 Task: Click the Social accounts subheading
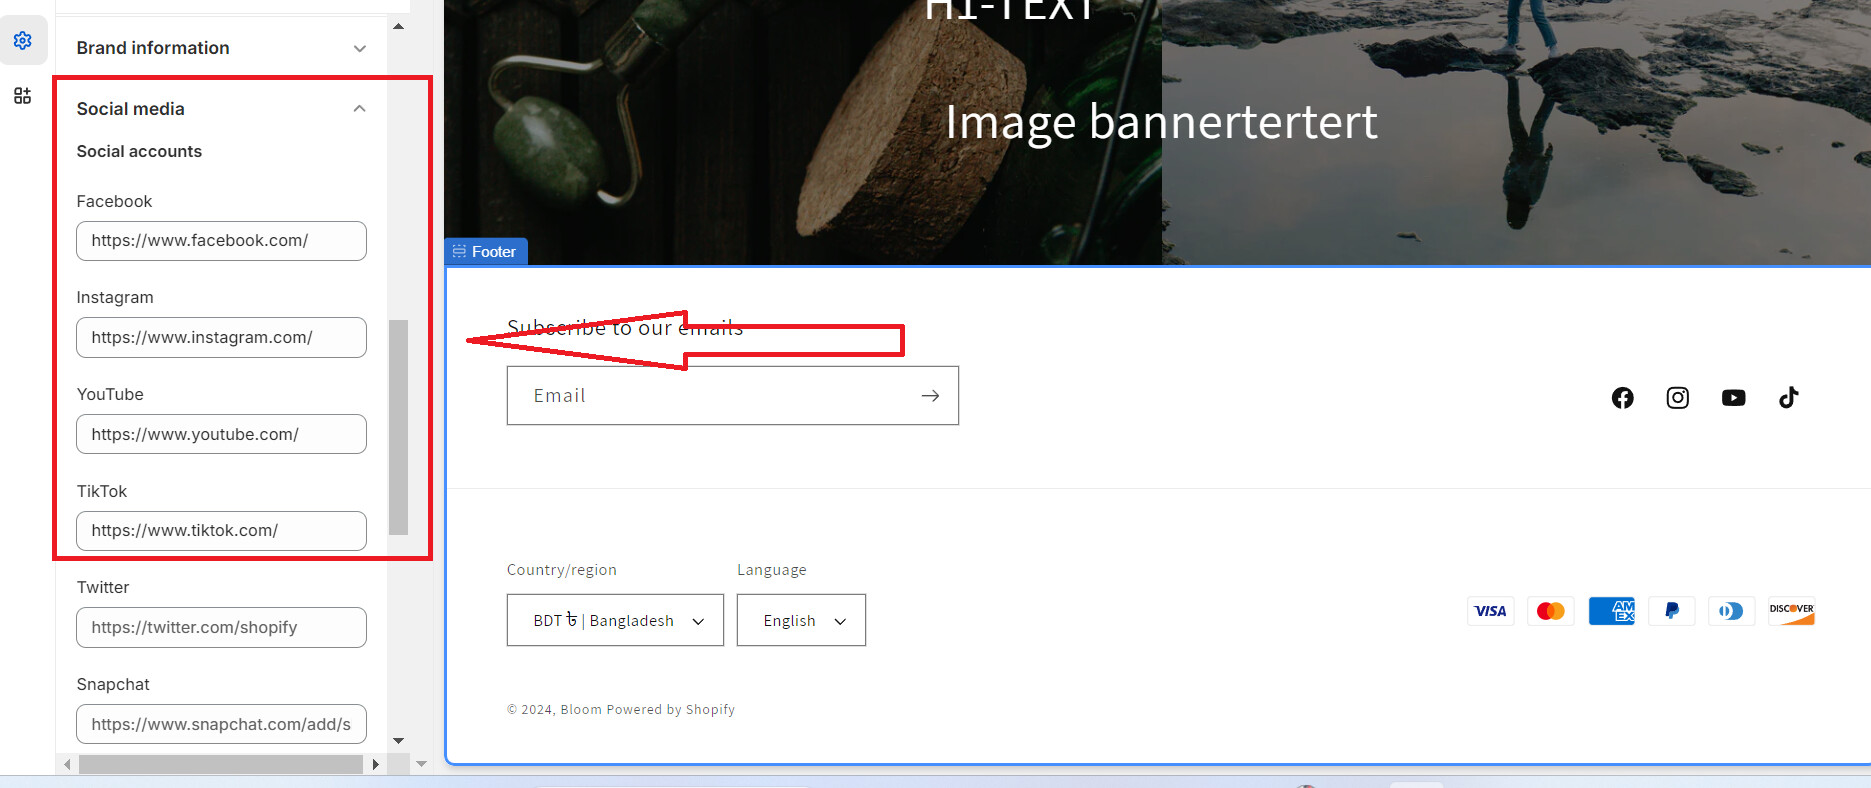click(x=139, y=152)
